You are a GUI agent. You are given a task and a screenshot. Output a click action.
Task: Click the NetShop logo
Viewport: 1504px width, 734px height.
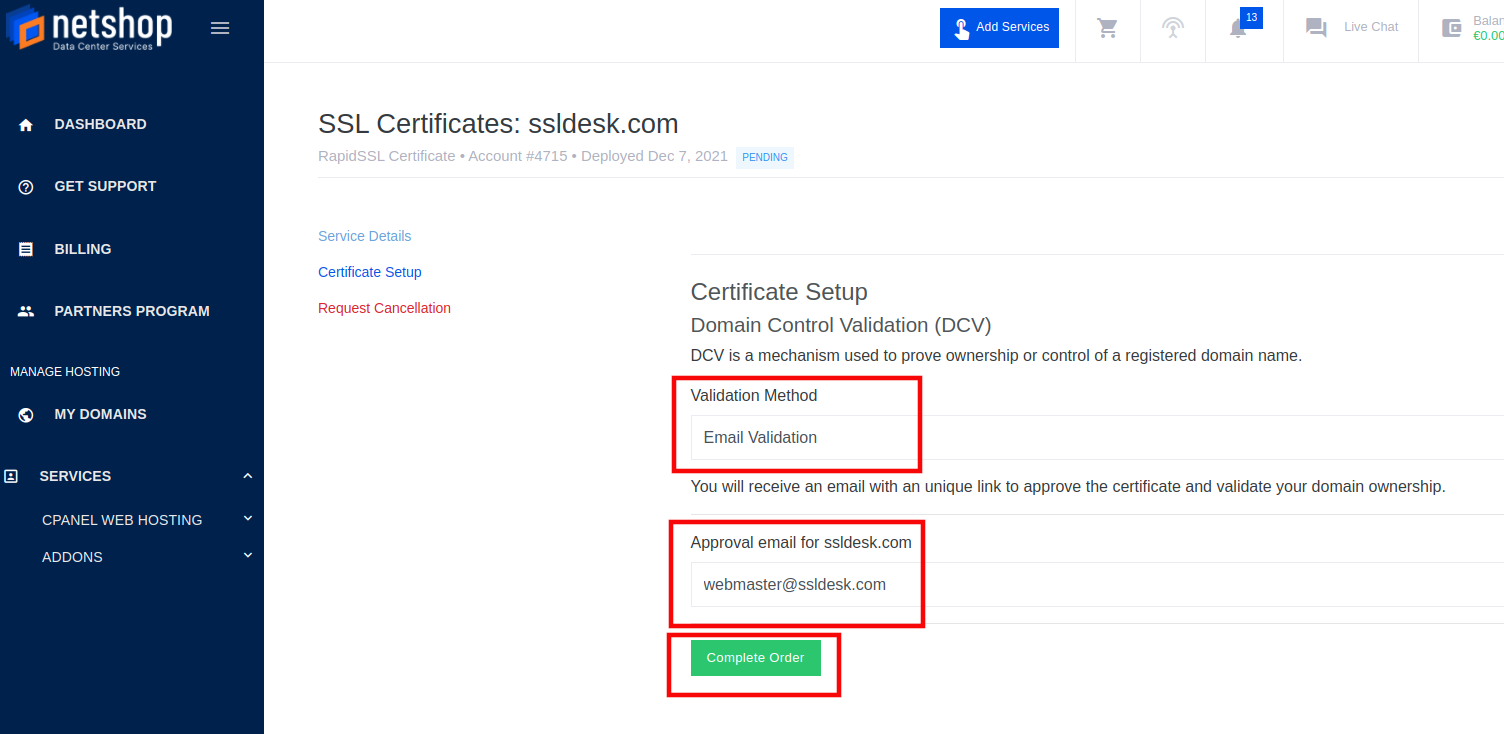(x=88, y=28)
